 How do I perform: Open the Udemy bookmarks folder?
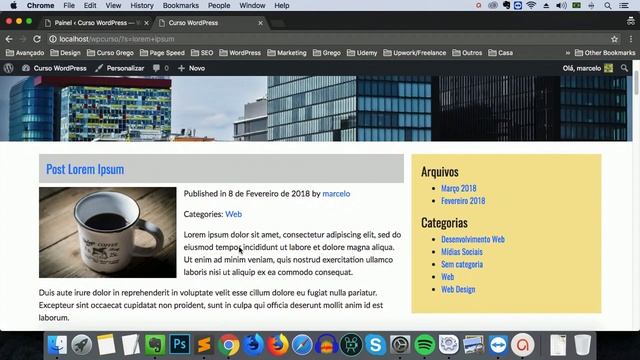point(362,53)
